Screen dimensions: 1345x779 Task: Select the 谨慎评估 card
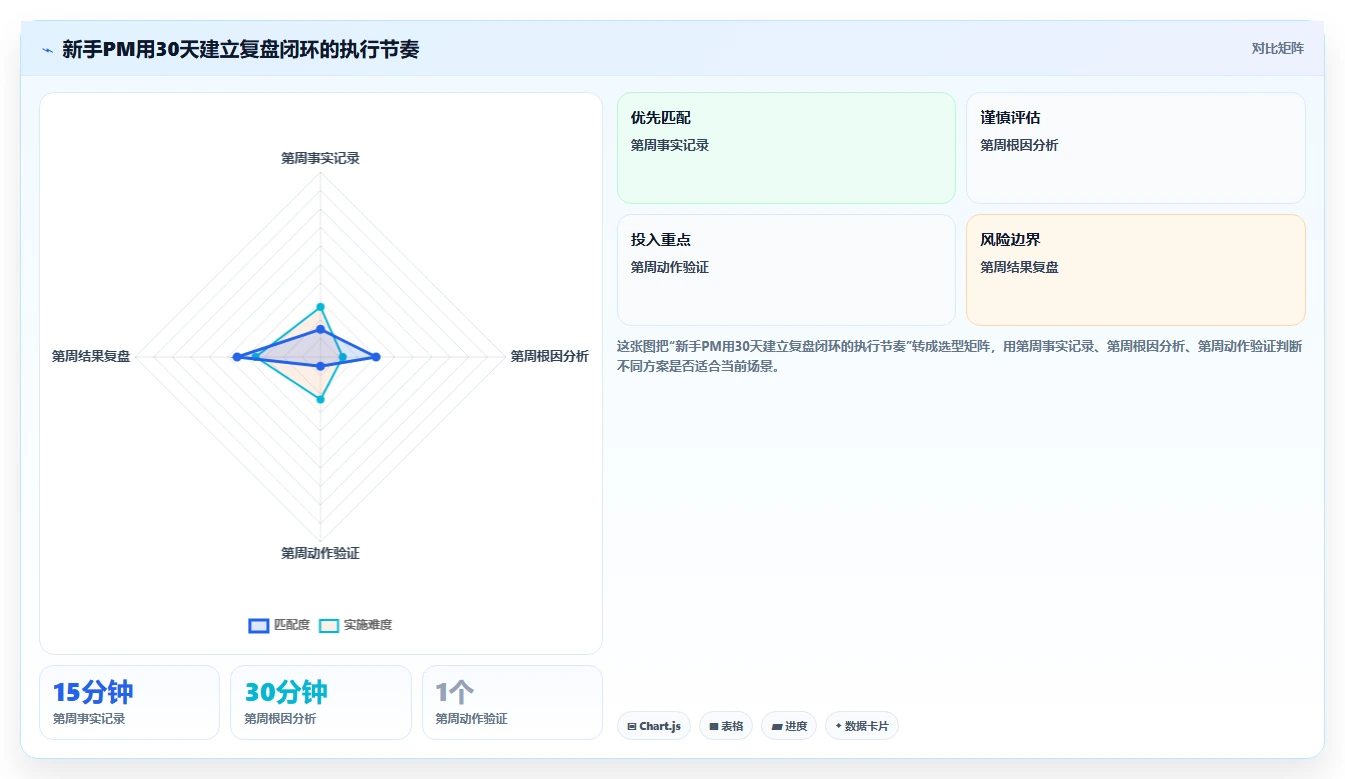coord(1135,148)
